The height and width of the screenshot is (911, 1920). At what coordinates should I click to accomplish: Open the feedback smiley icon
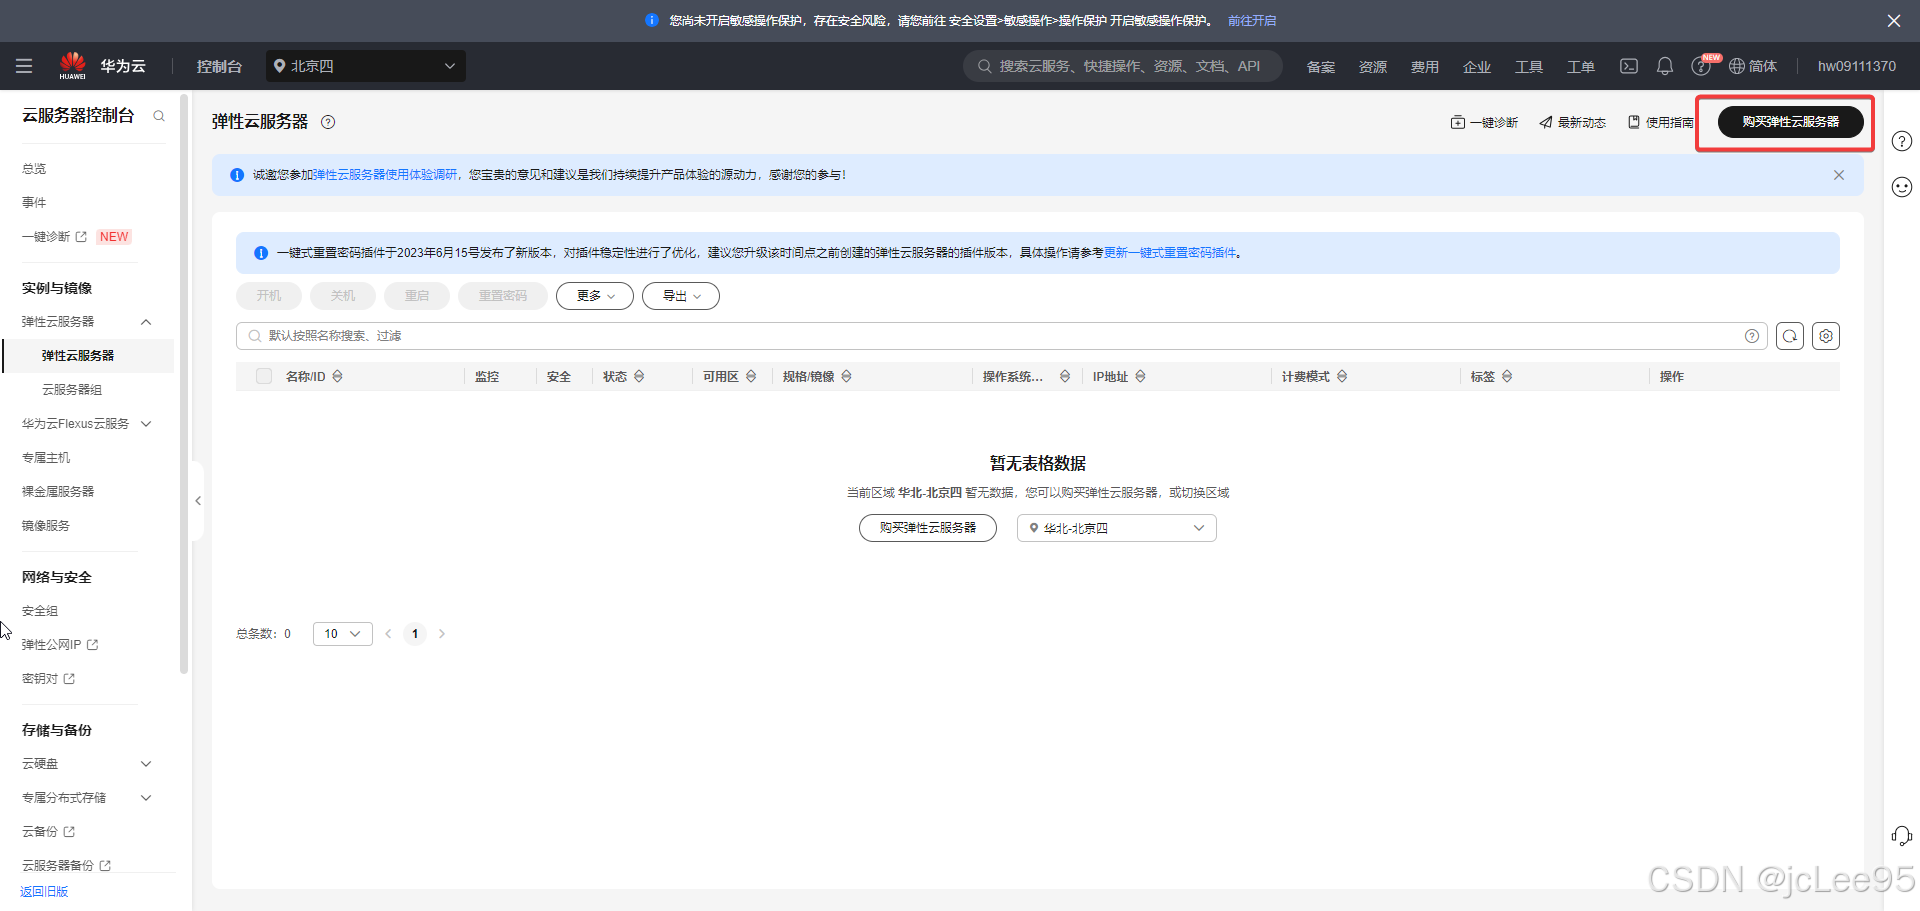[1902, 187]
